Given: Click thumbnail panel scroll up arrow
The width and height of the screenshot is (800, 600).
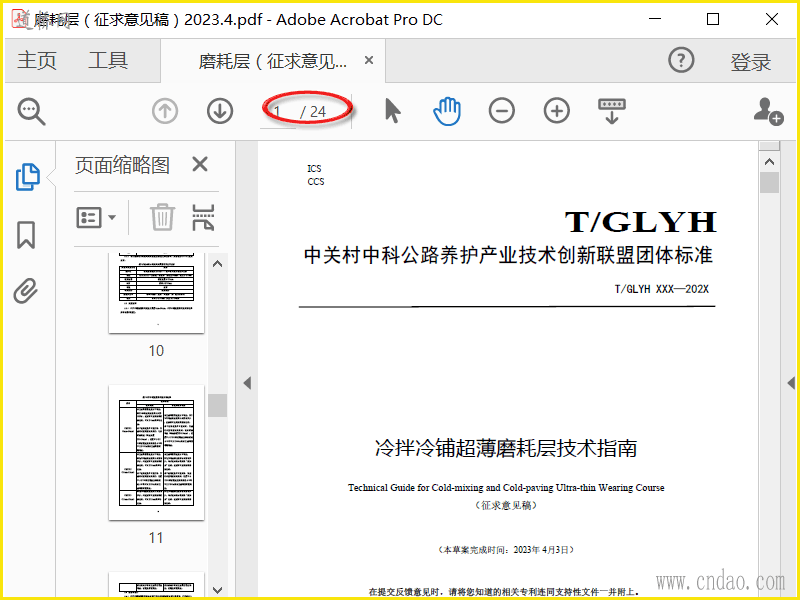Looking at the screenshot, I should point(217,264).
